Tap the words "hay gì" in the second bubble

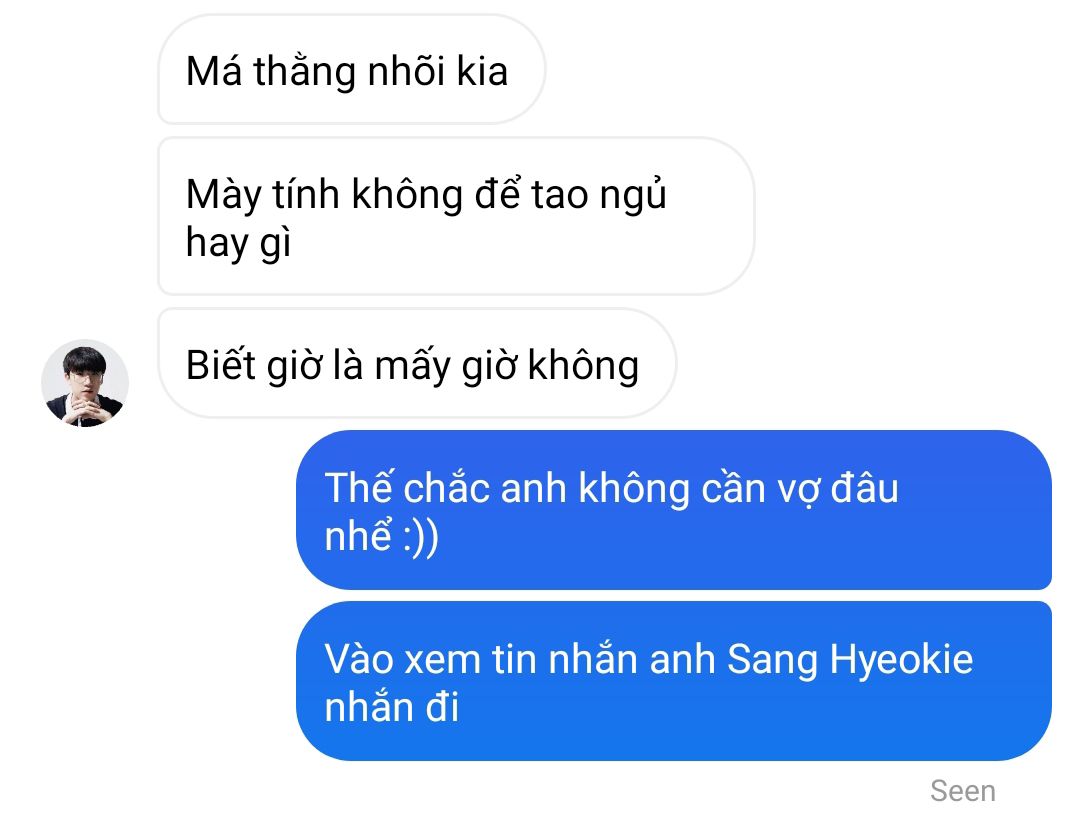(238, 243)
